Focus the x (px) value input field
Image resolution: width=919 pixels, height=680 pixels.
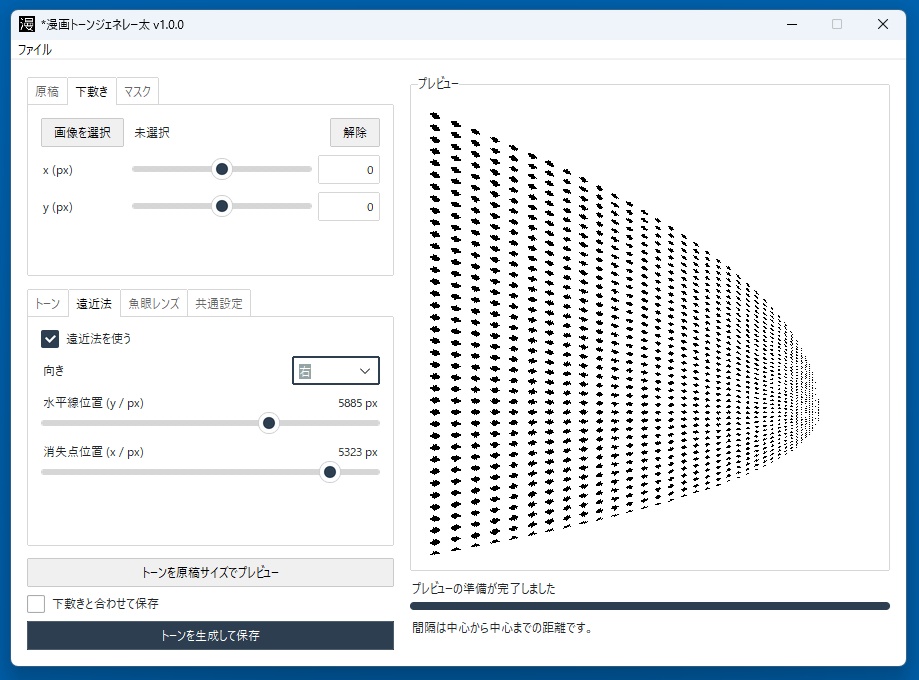click(x=349, y=170)
